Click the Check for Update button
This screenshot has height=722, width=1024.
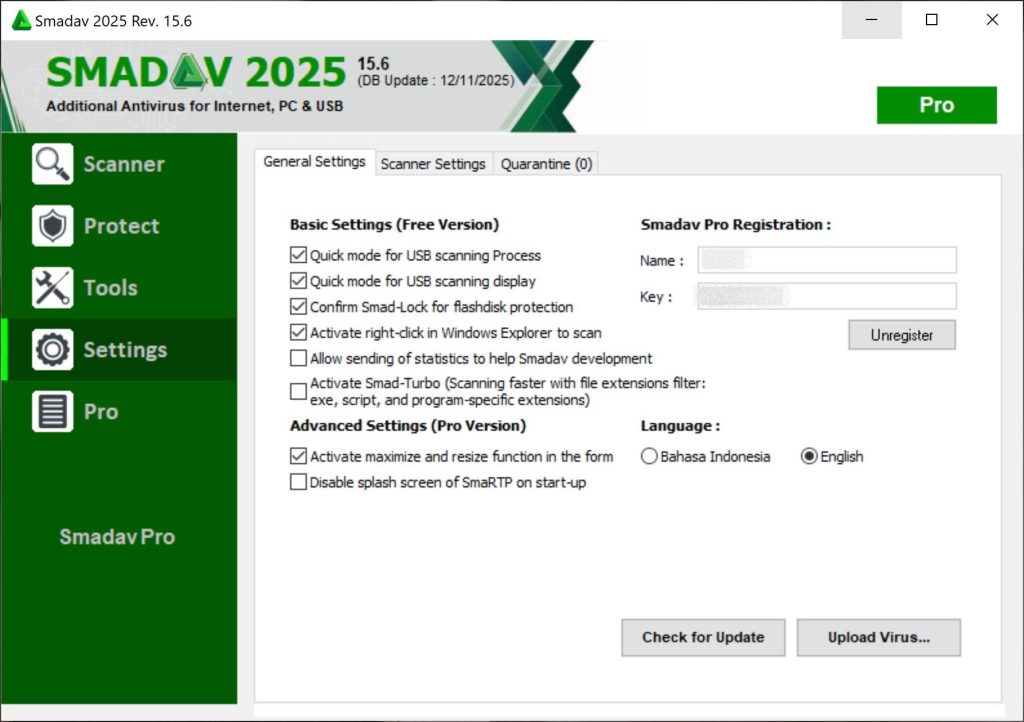(x=703, y=637)
